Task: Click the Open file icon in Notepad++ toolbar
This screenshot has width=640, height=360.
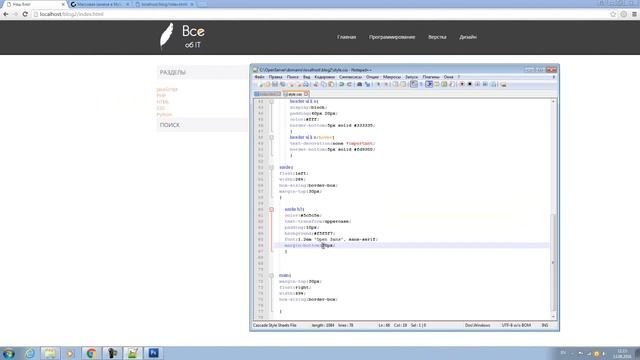Action: coord(267,84)
